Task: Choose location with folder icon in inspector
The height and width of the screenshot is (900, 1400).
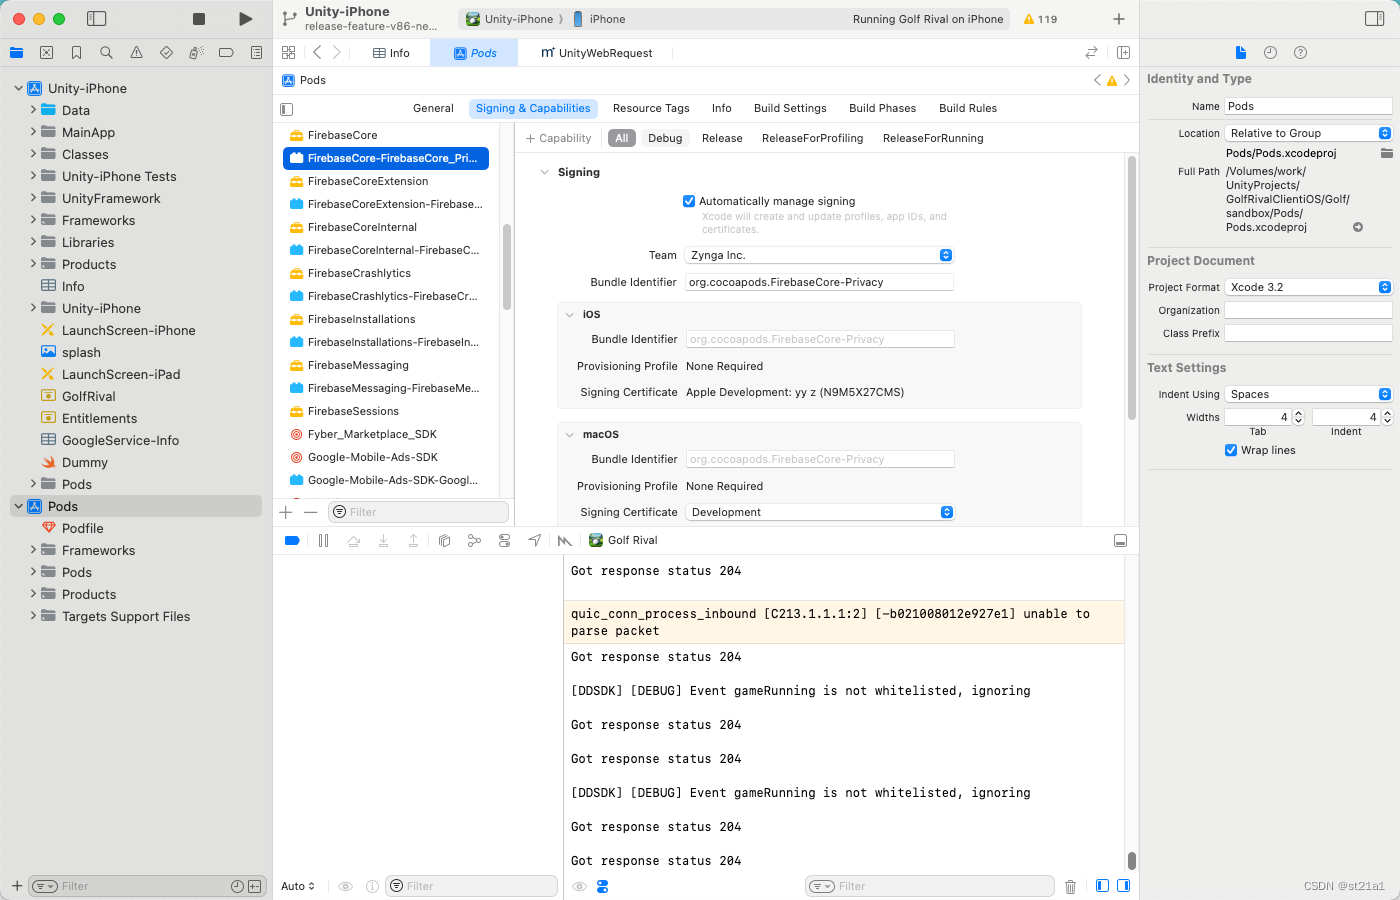Action: [x=1386, y=153]
